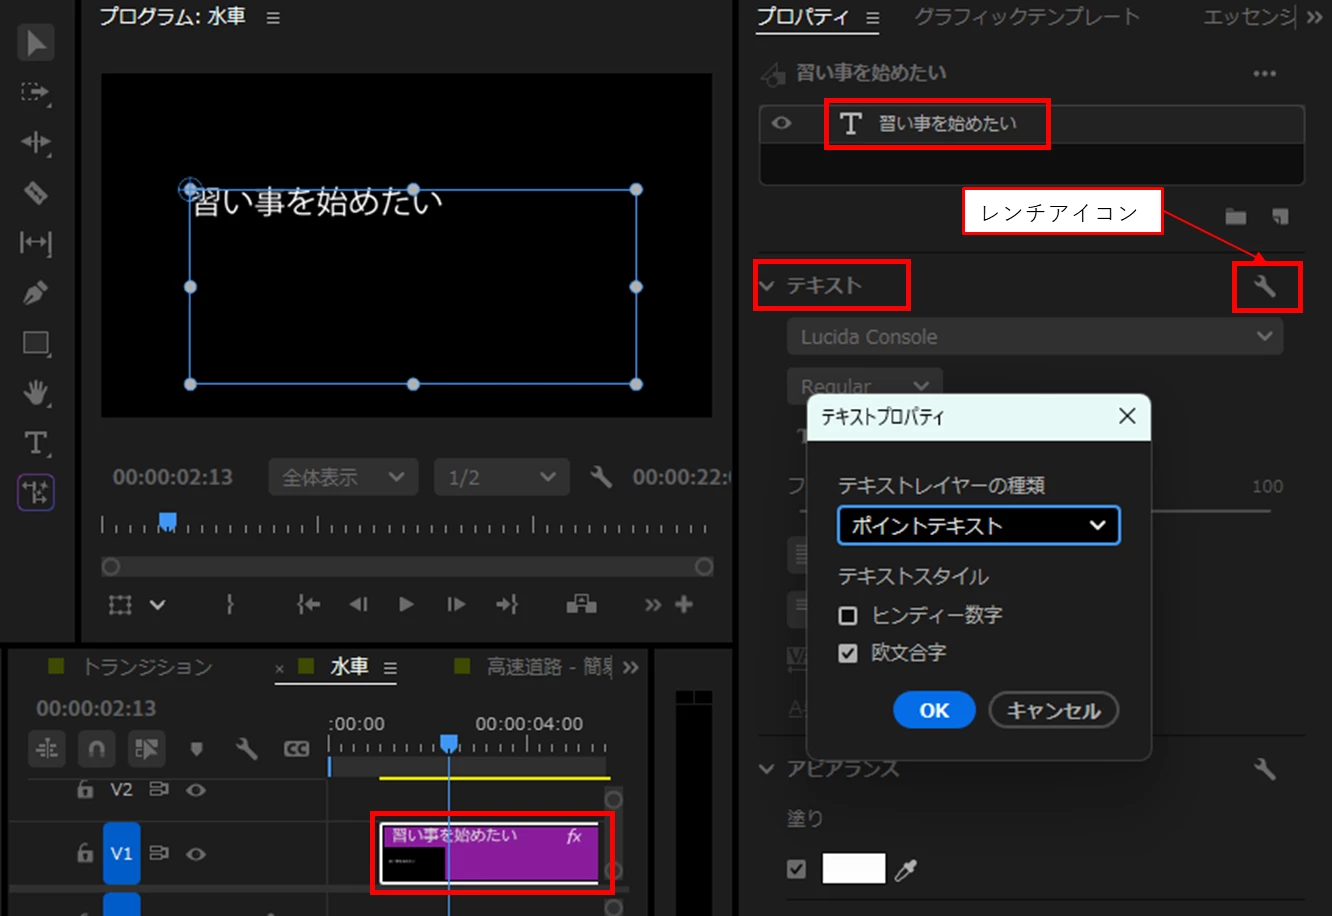Step back one frame

point(358,604)
